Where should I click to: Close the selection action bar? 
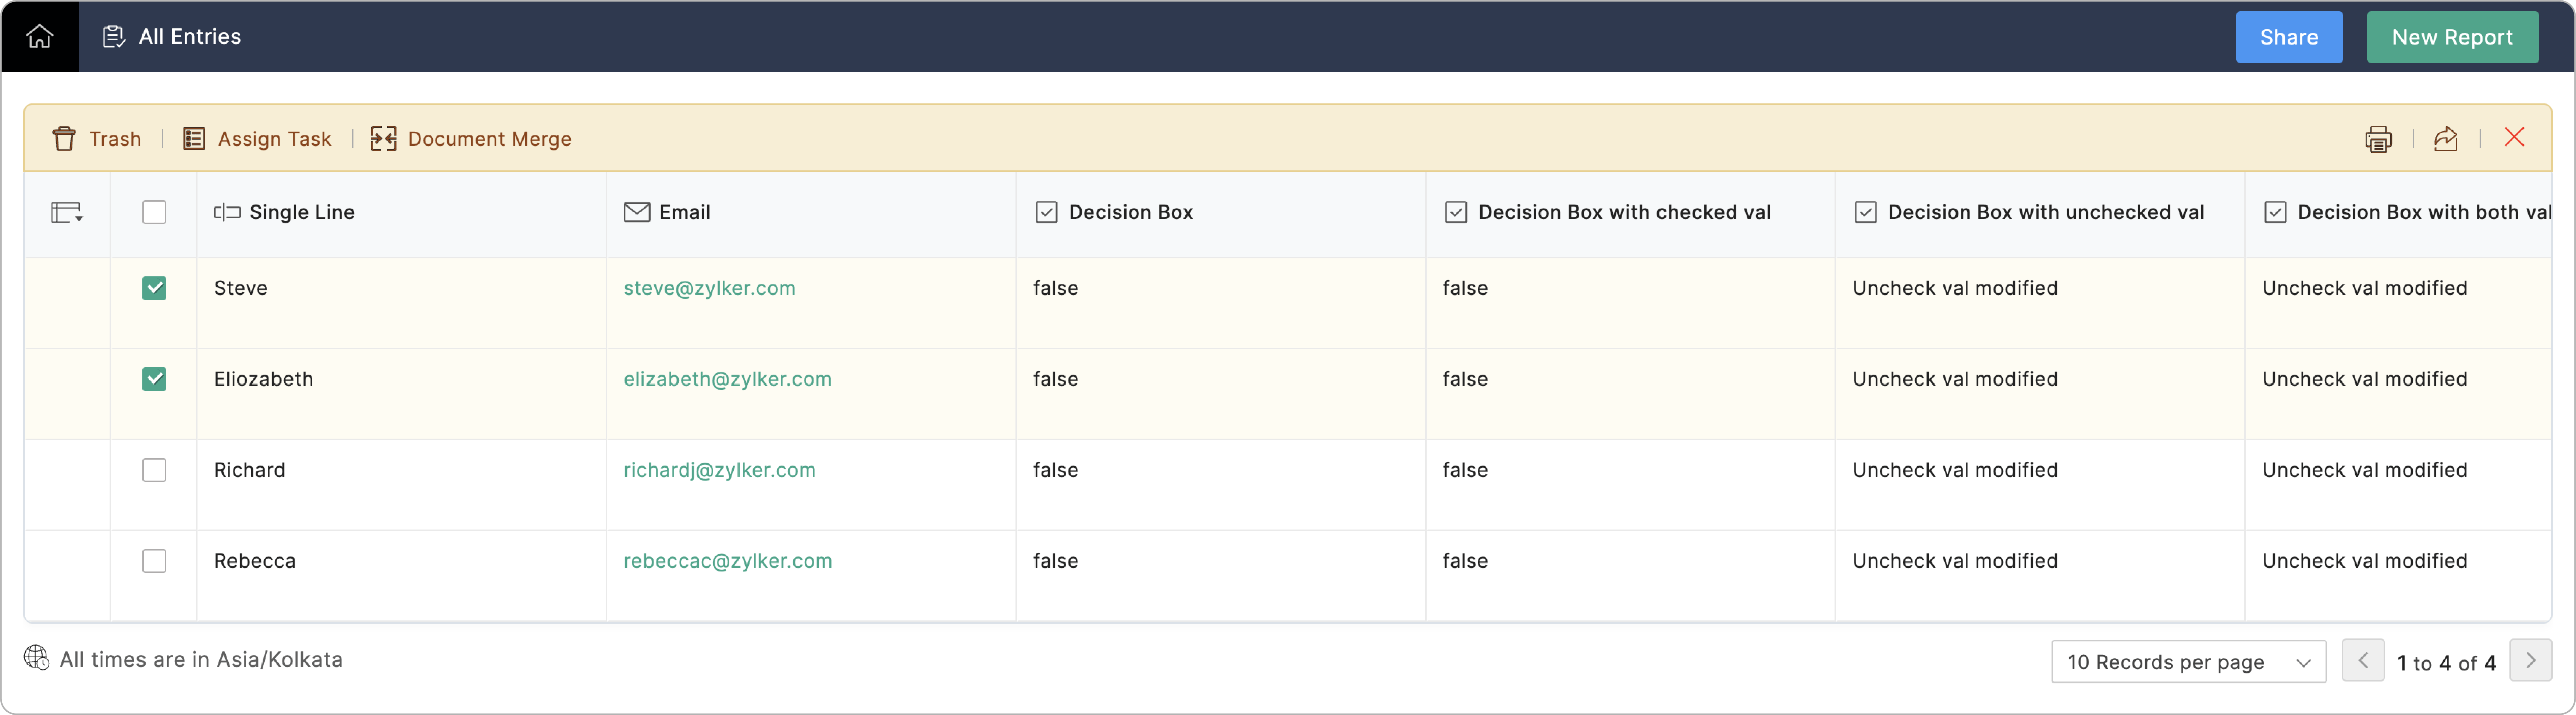click(2514, 137)
